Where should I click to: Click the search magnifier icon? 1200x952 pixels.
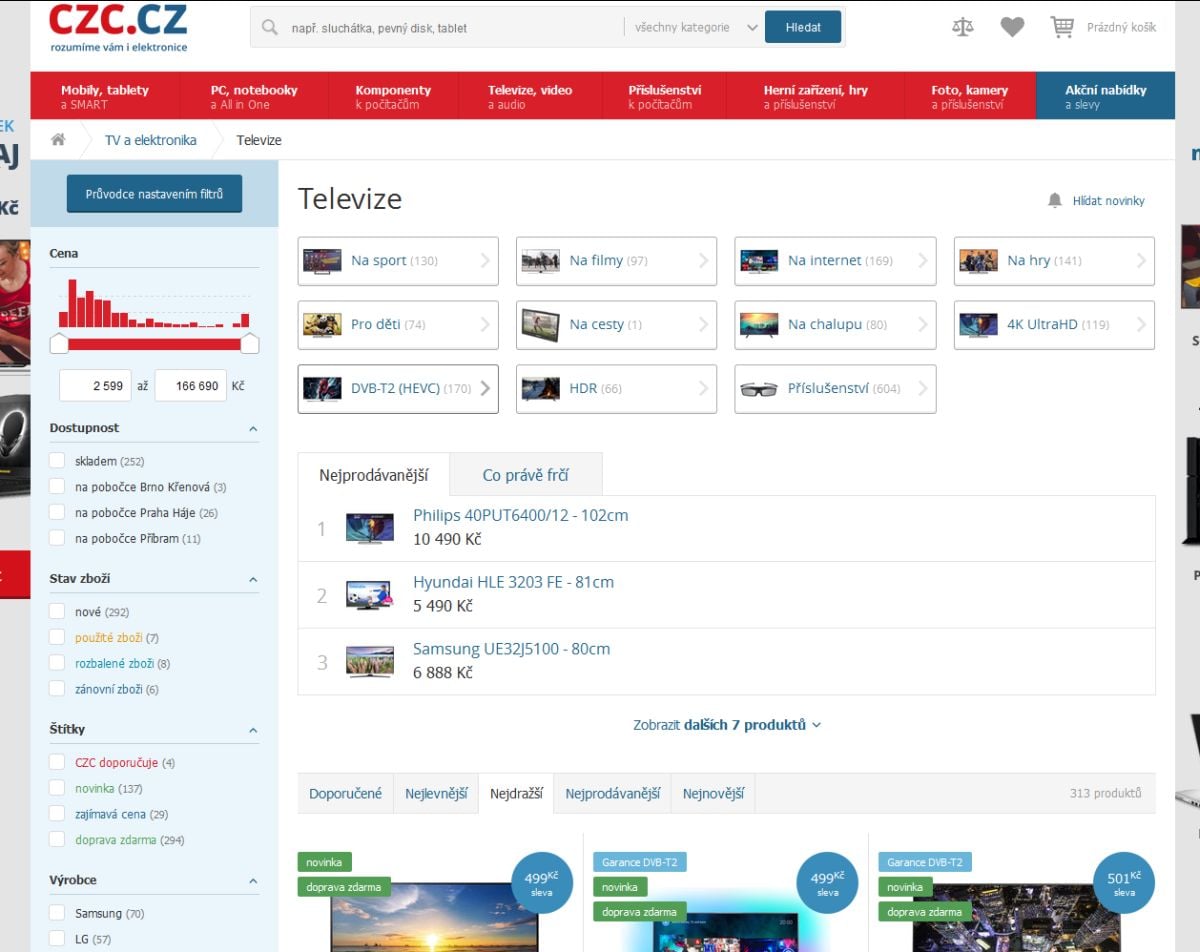click(268, 27)
